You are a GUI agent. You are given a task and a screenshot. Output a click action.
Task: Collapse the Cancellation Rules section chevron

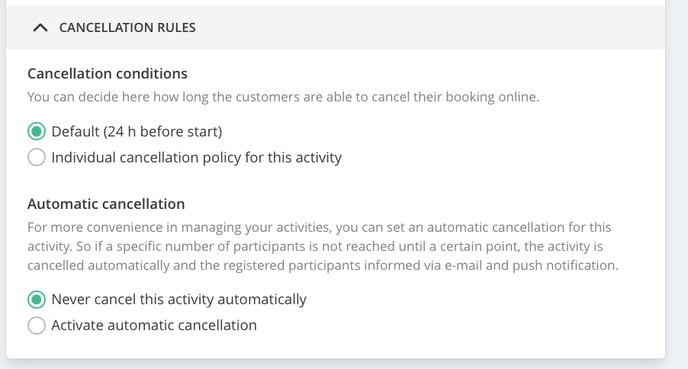(40, 28)
